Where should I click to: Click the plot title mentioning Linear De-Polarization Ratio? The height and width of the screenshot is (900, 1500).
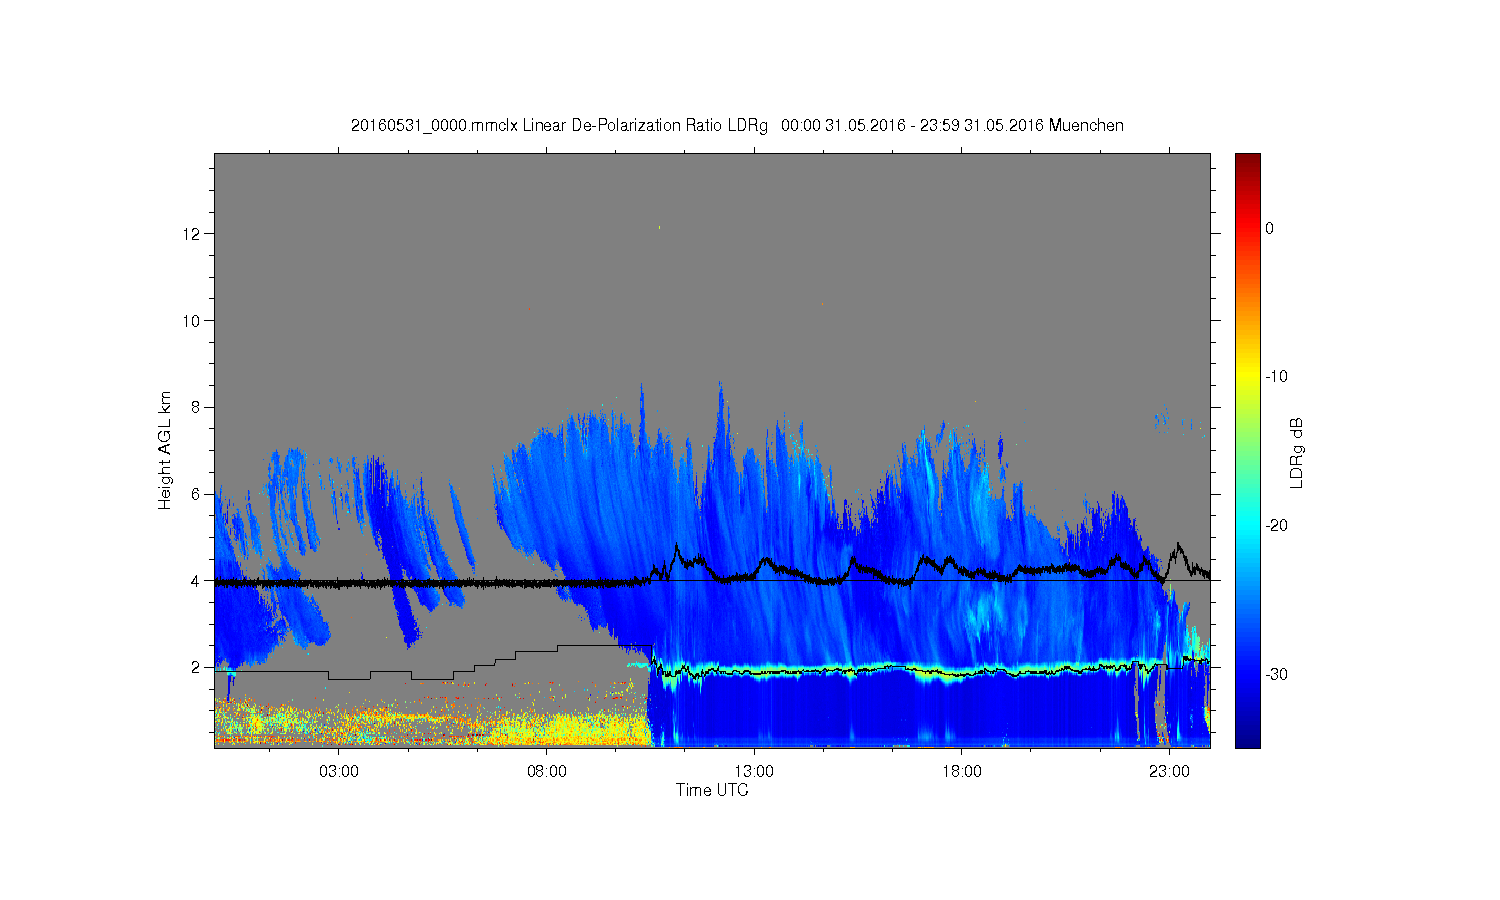tap(737, 125)
